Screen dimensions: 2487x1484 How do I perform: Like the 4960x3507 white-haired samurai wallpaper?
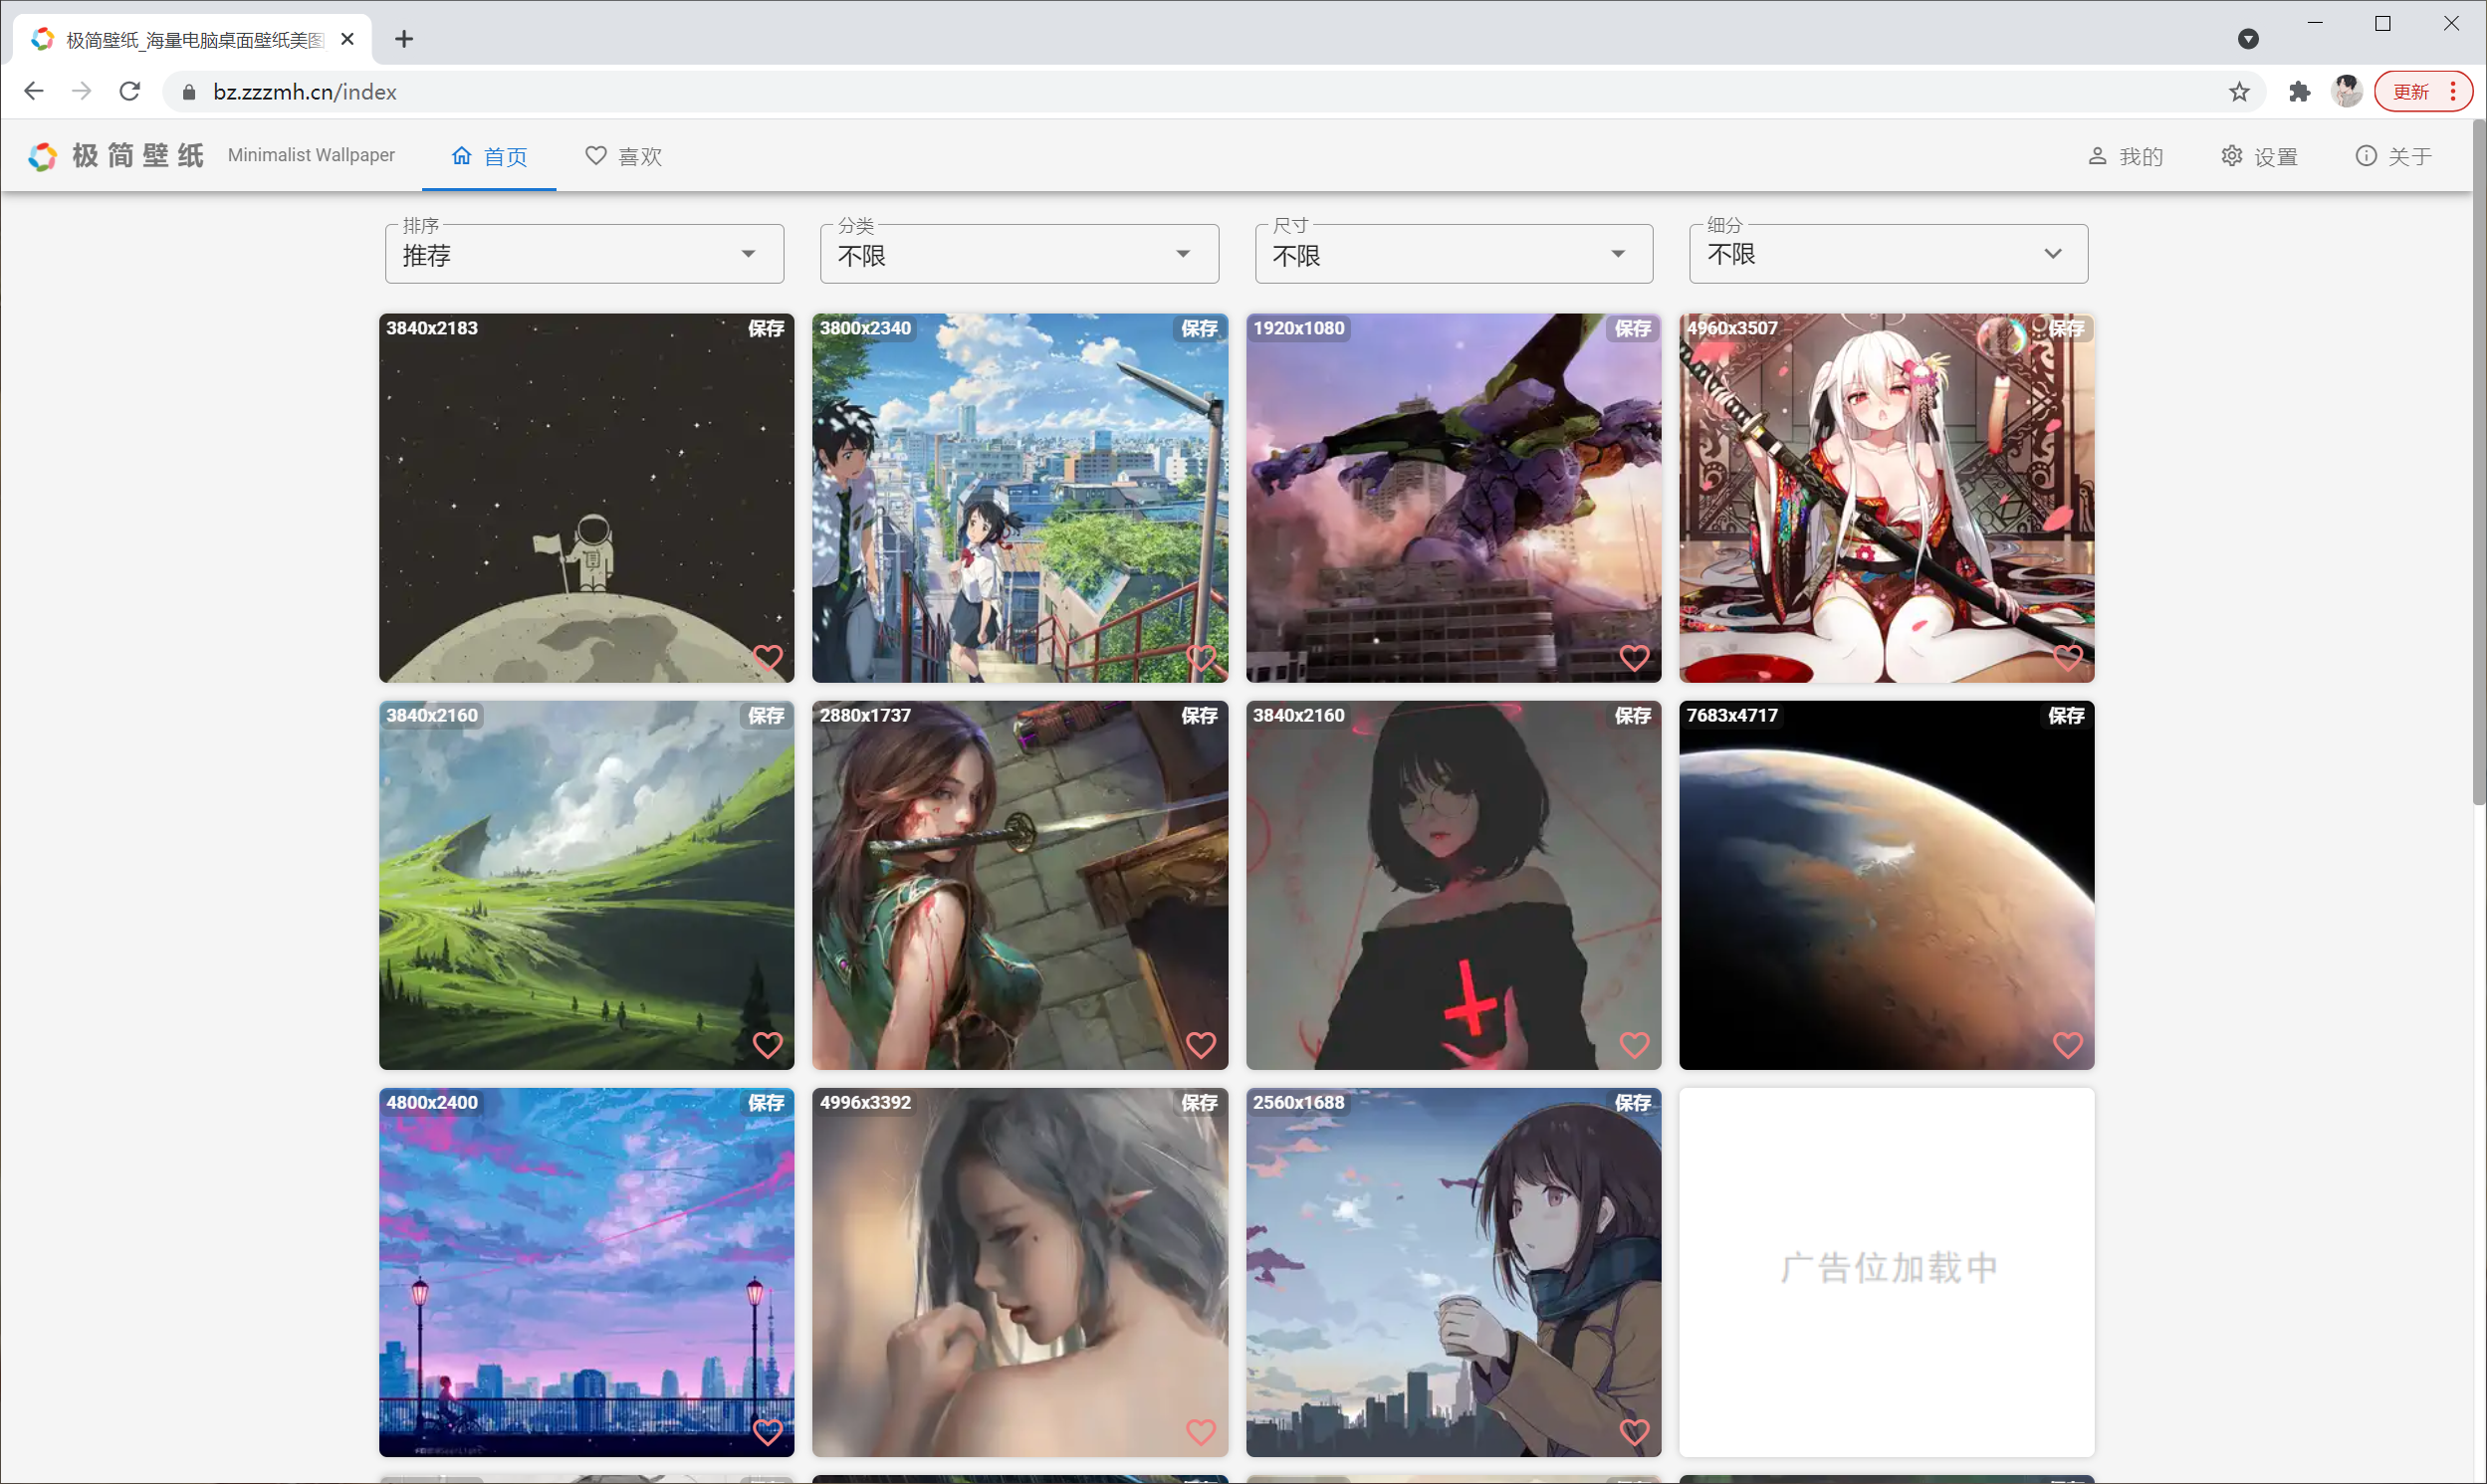(2067, 658)
